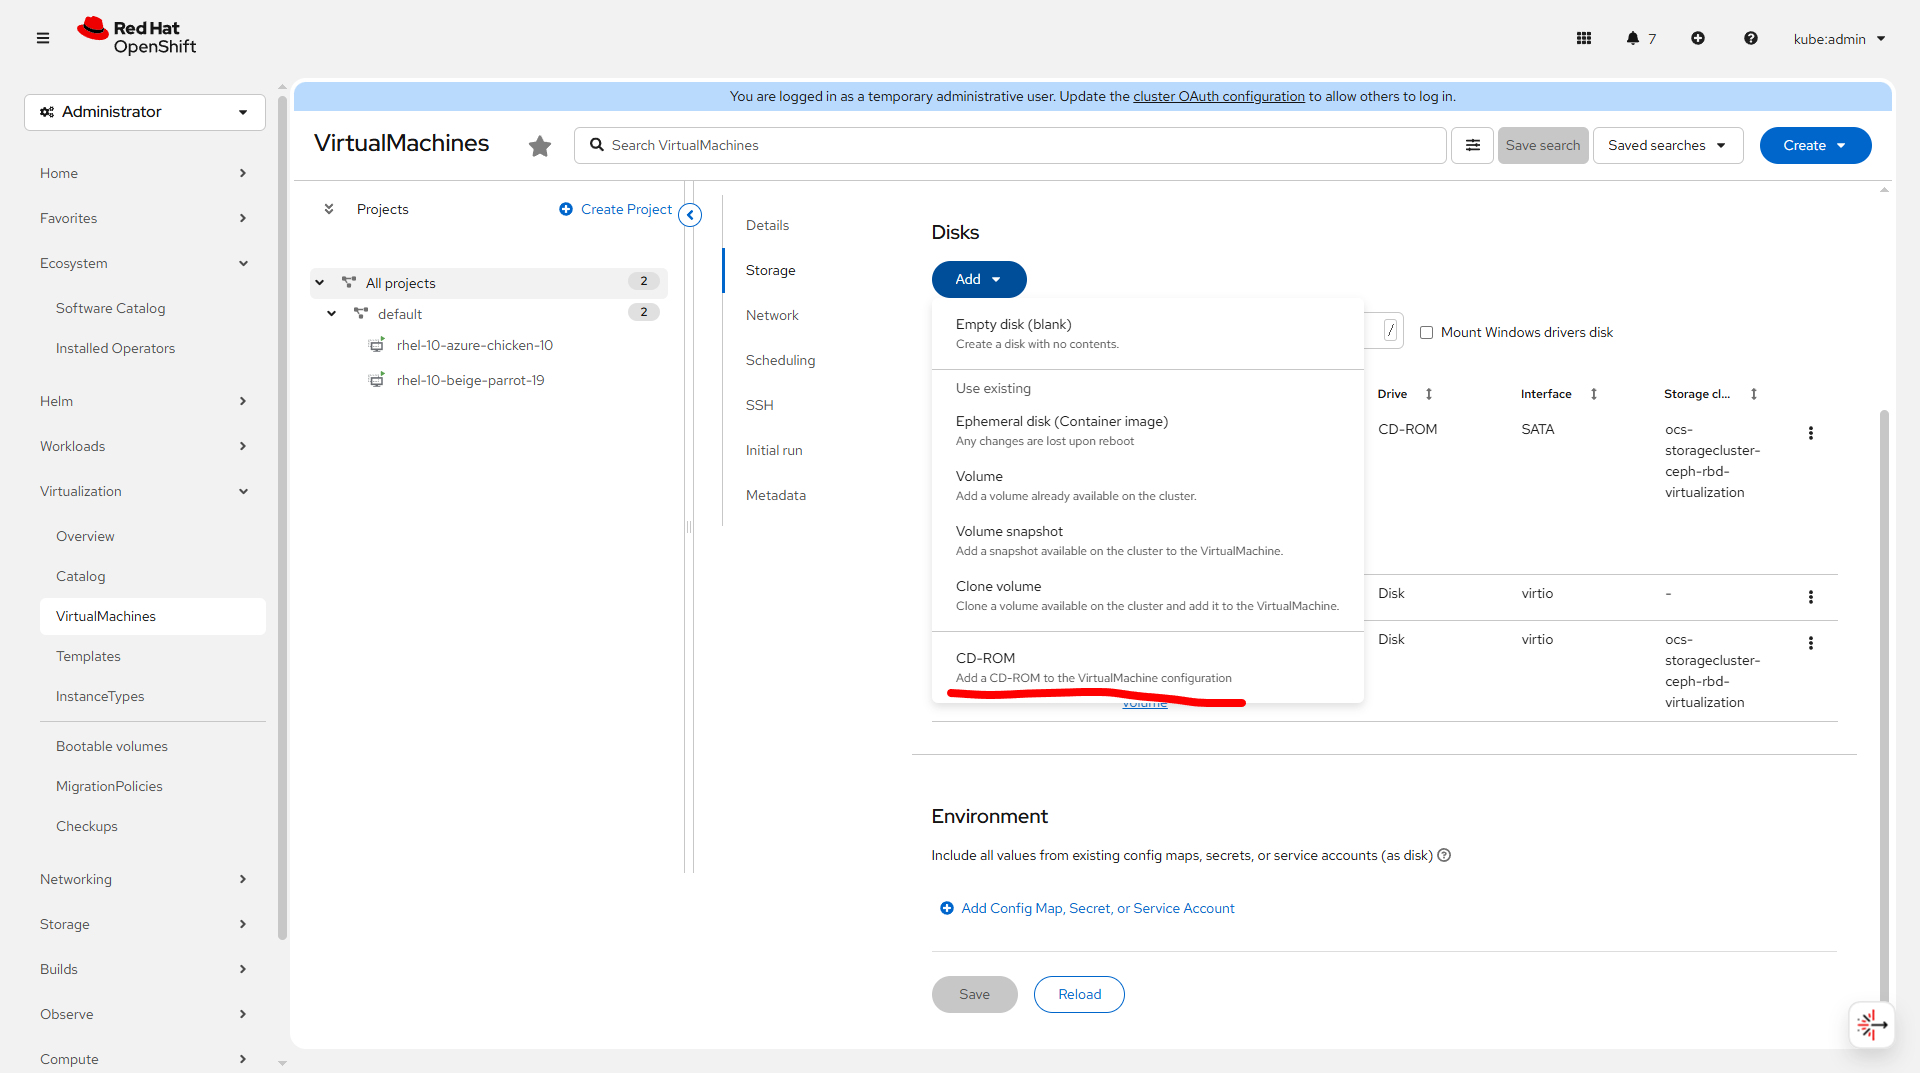The image size is (1920, 1073).
Task: Click the search magnifier icon
Action: click(x=597, y=145)
